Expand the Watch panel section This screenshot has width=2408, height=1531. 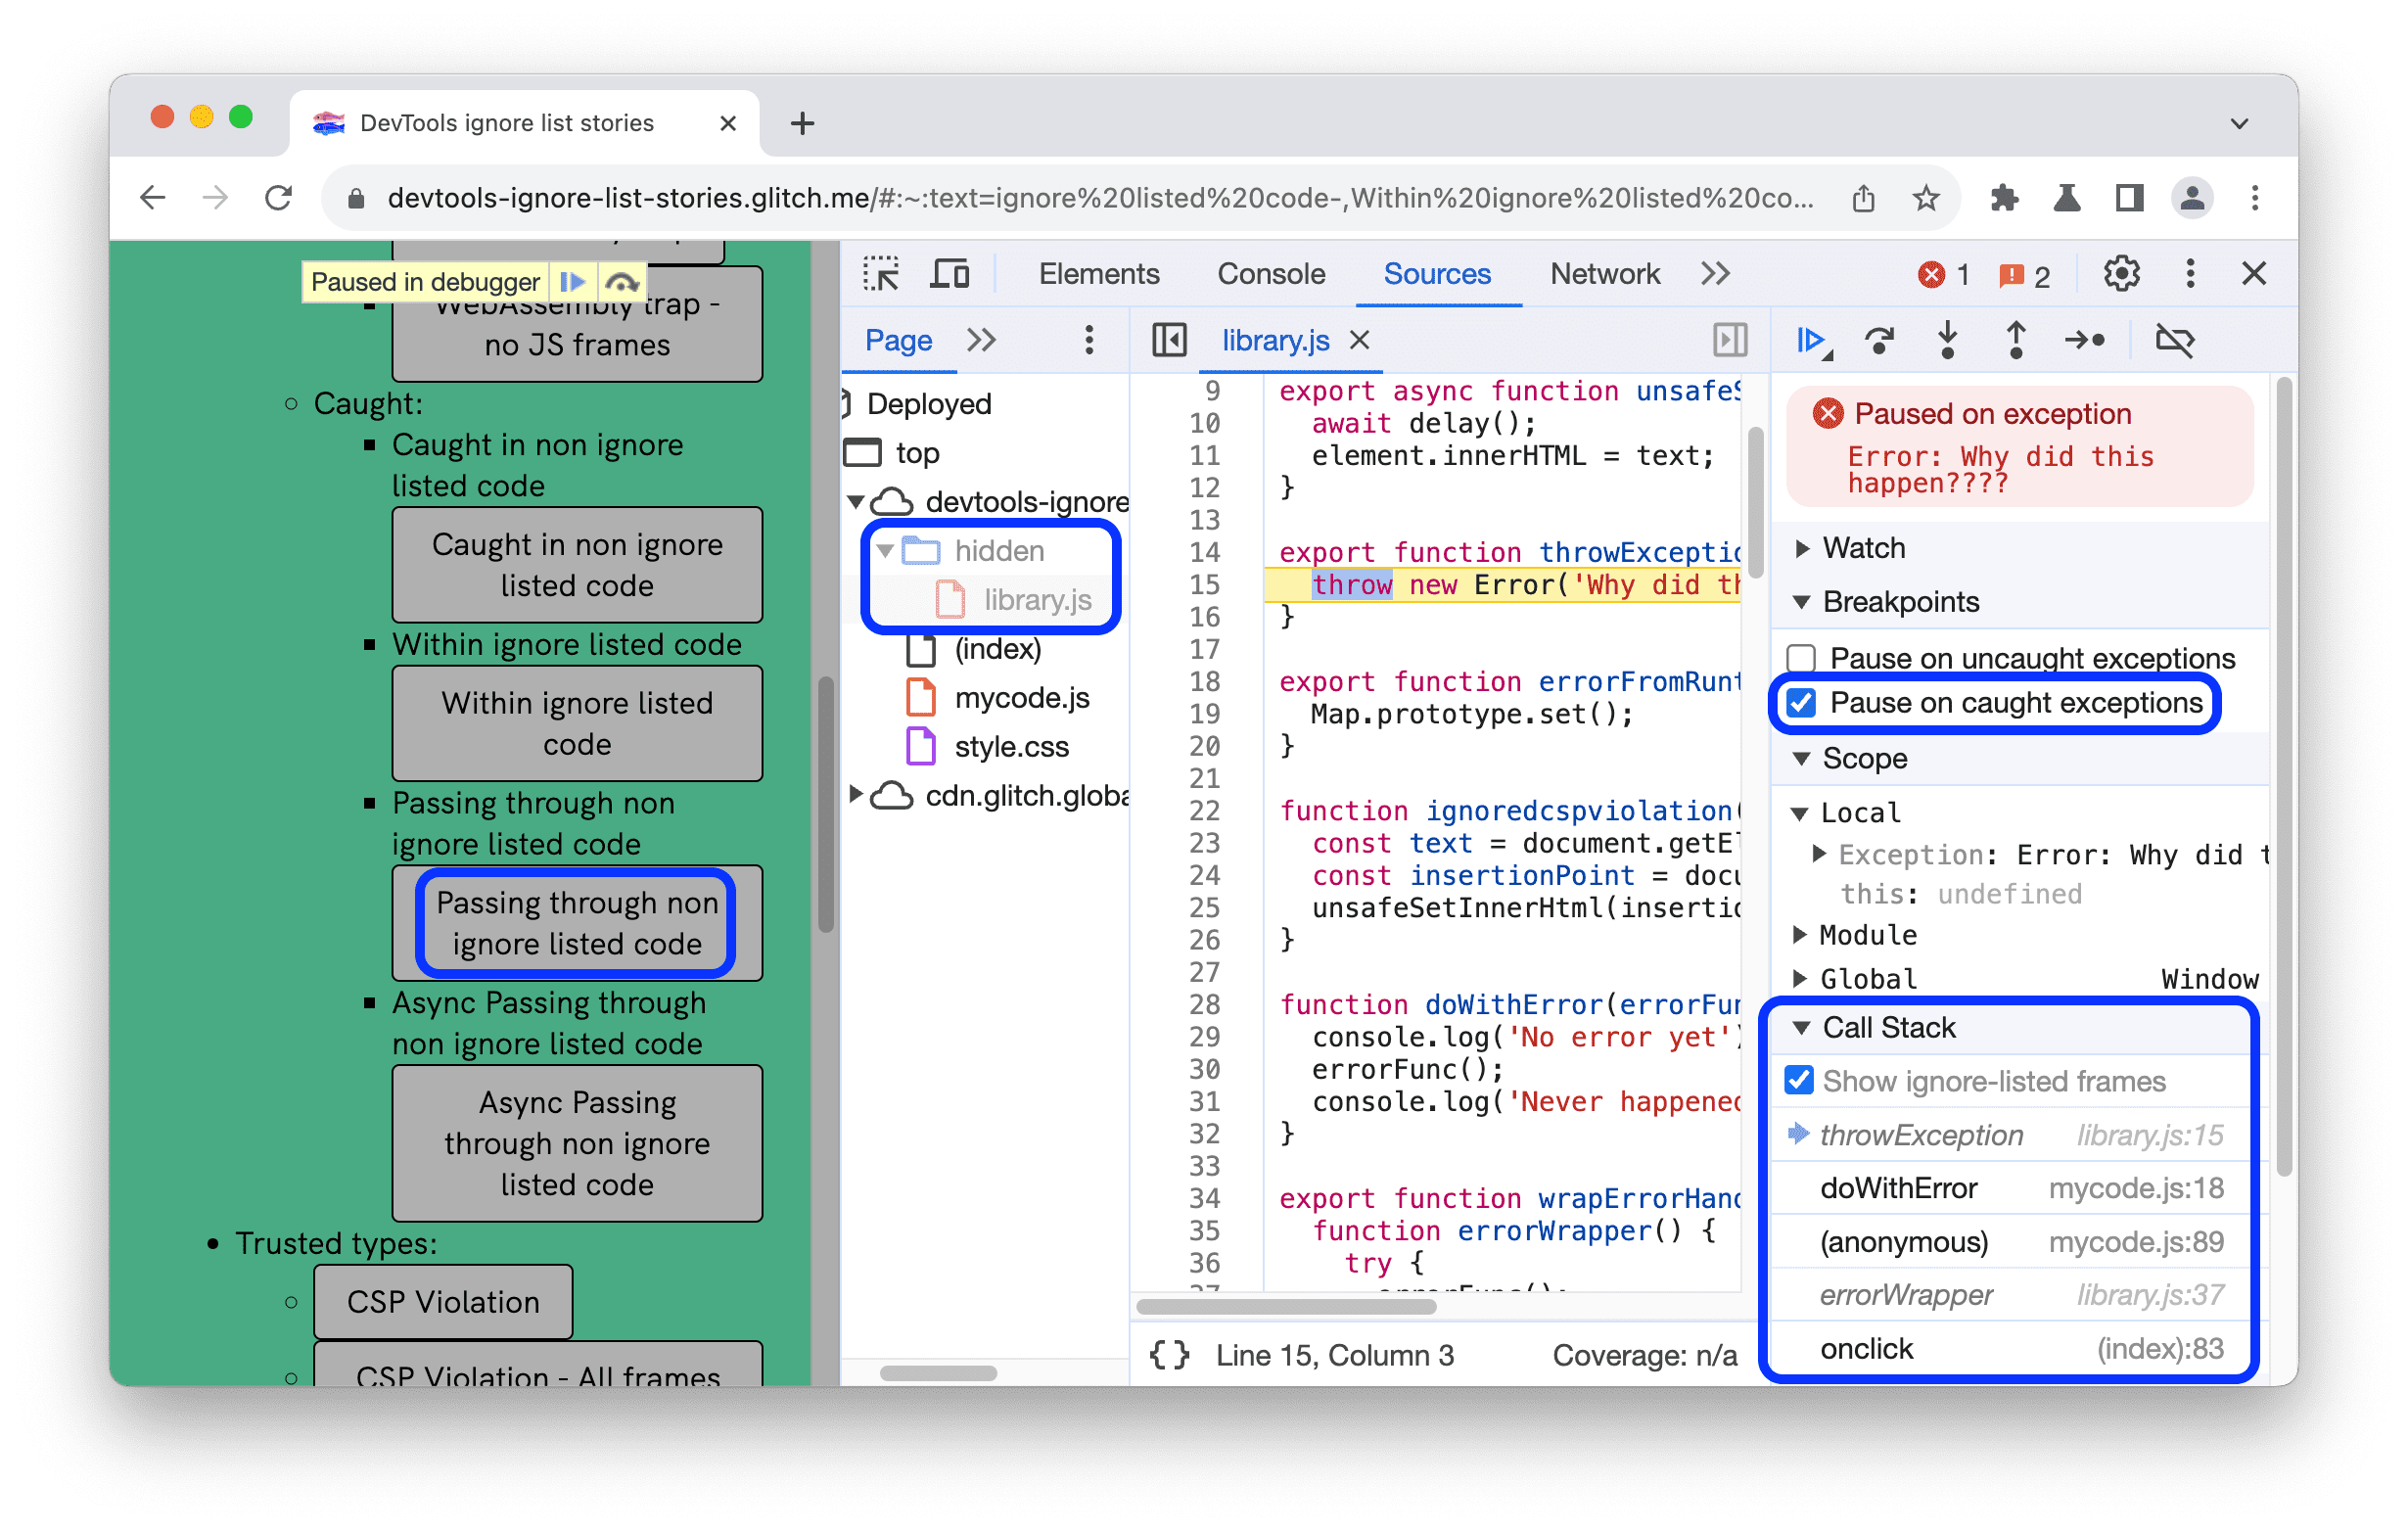pyautogui.click(x=1808, y=549)
